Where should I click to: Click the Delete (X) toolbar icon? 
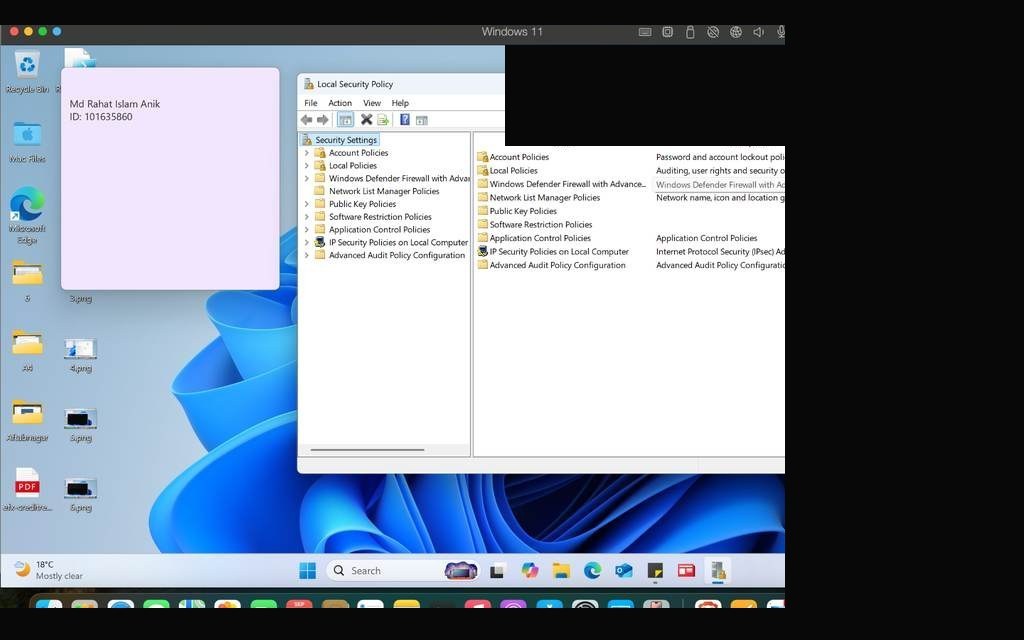click(x=366, y=120)
